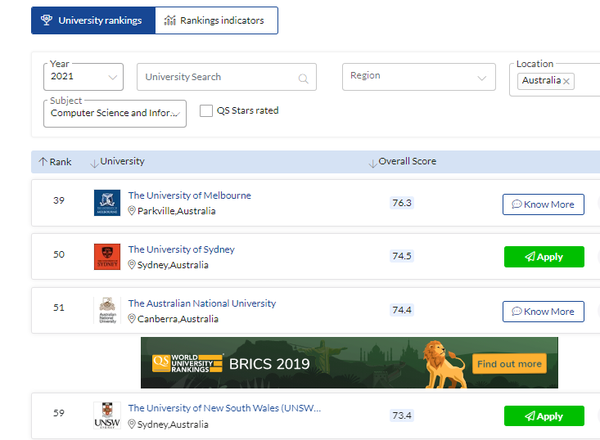600x440 pixels.
Task: Click the location pin beside Canberra, Australia
Action: click(132, 319)
